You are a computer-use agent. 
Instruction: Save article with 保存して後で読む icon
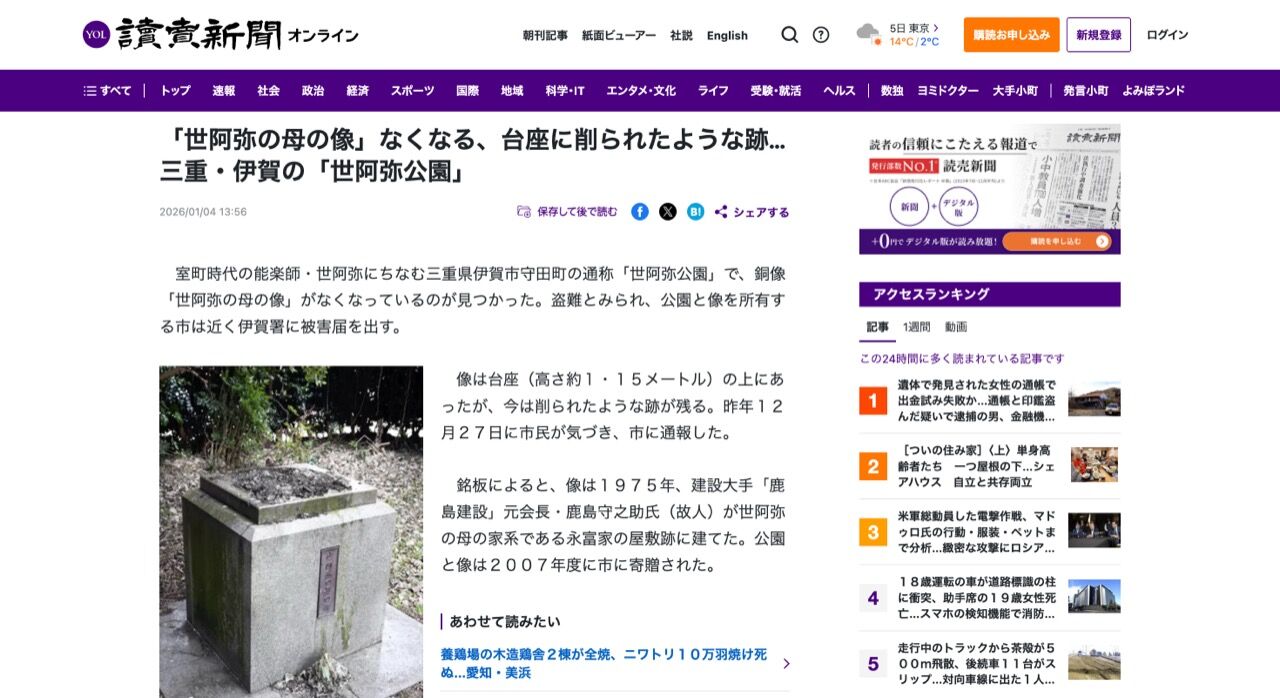click(x=524, y=212)
